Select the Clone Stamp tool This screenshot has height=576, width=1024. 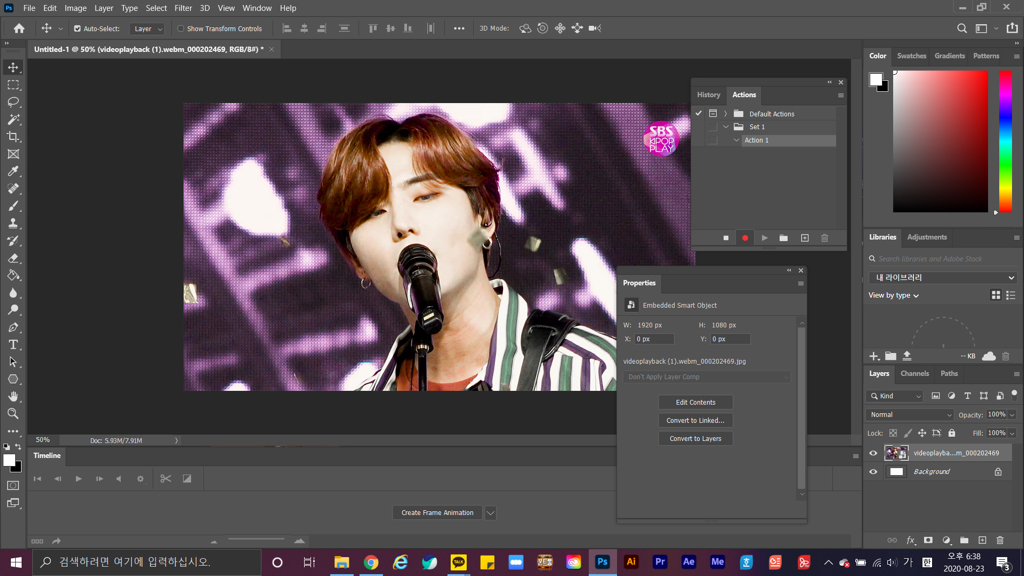(13, 223)
